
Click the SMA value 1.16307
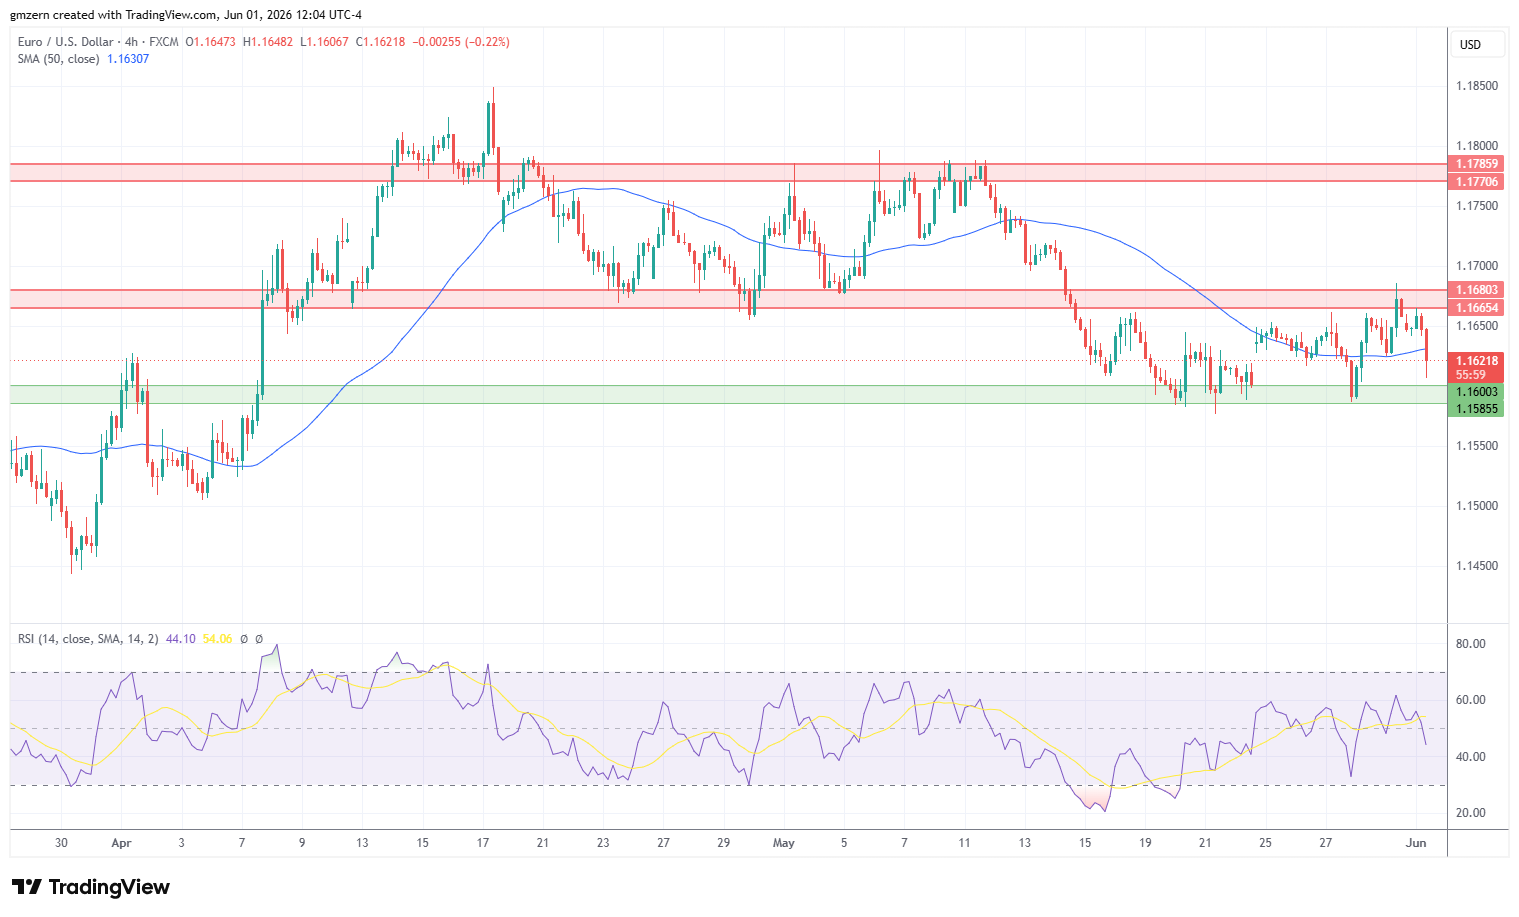point(128,59)
